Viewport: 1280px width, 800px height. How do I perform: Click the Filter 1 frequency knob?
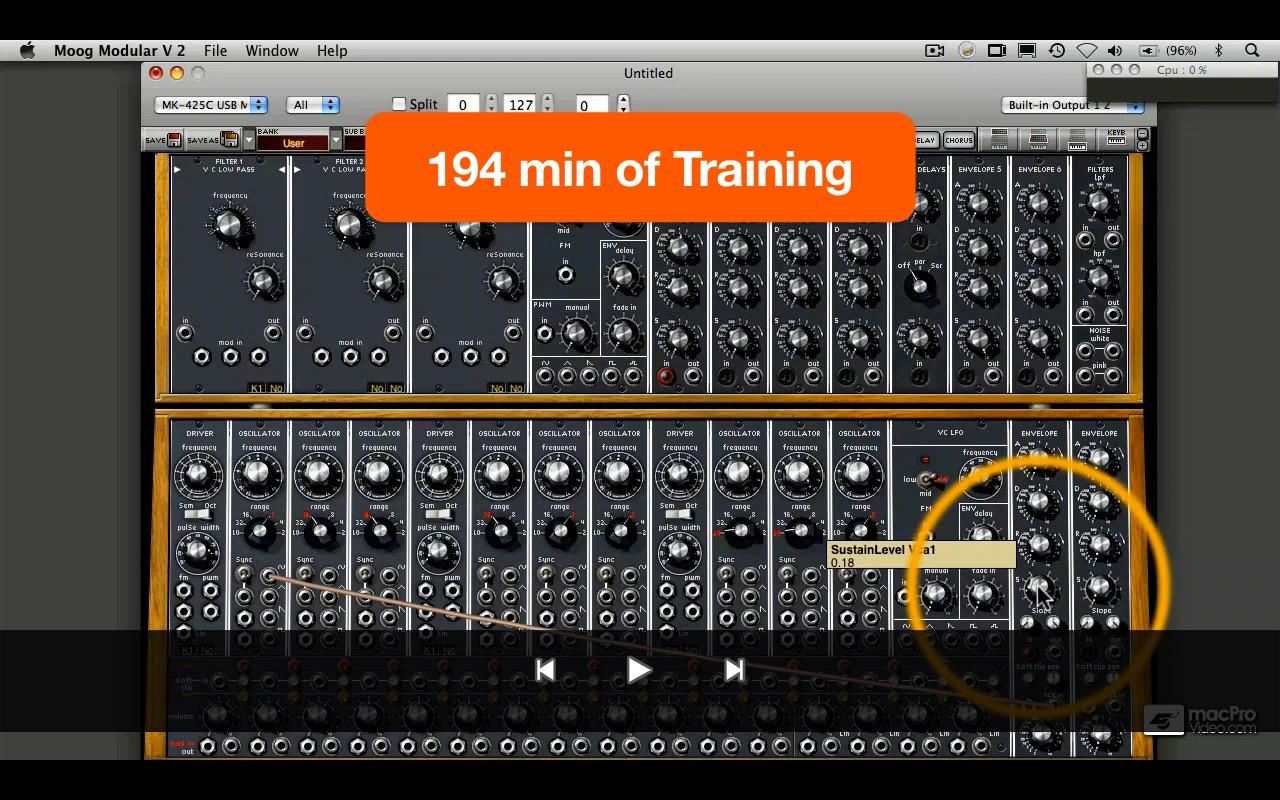[x=229, y=224]
